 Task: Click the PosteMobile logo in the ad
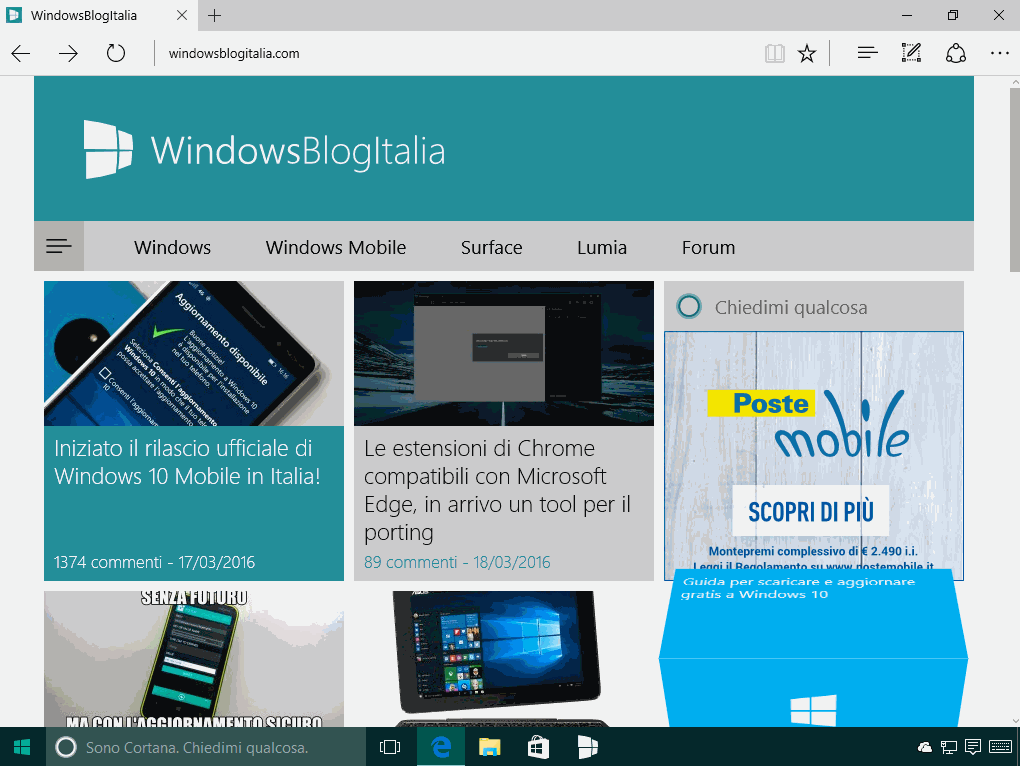tap(807, 423)
